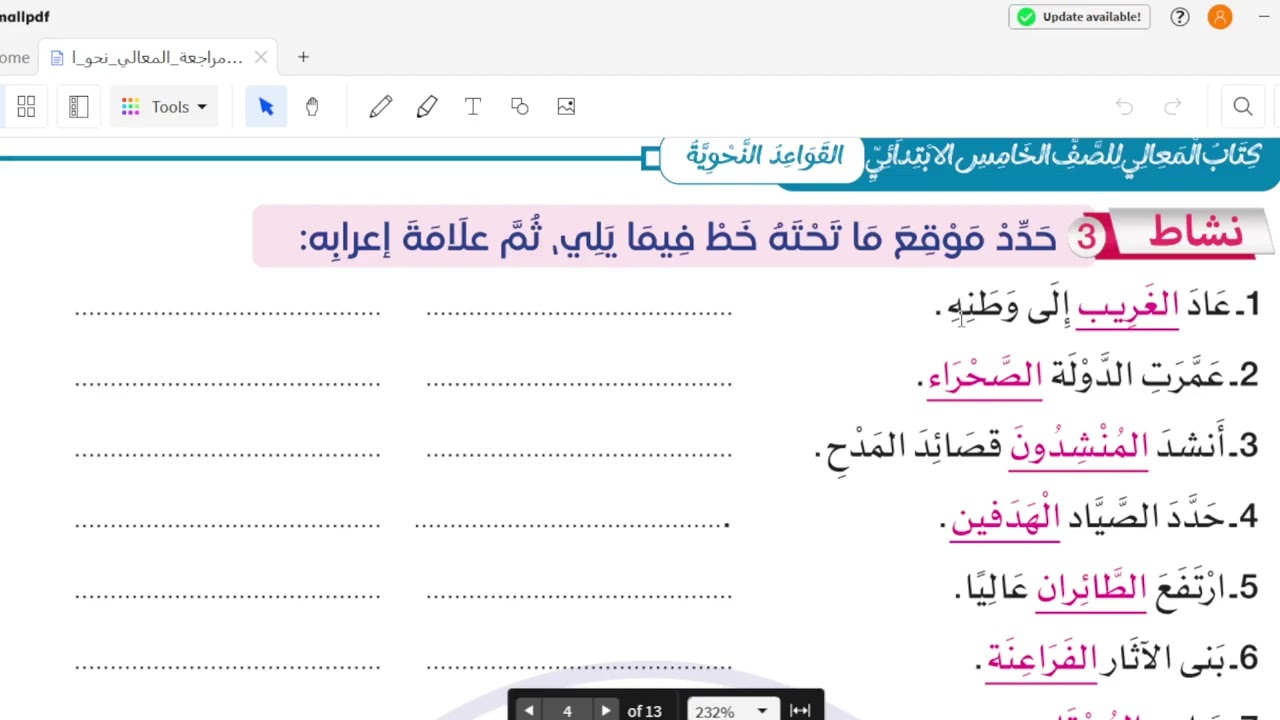Select the text insertion tool
The height and width of the screenshot is (720, 1280).
tap(473, 106)
